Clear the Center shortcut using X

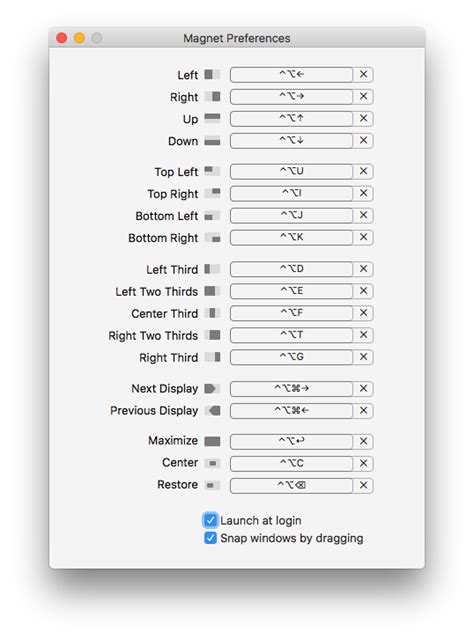pyautogui.click(x=363, y=463)
